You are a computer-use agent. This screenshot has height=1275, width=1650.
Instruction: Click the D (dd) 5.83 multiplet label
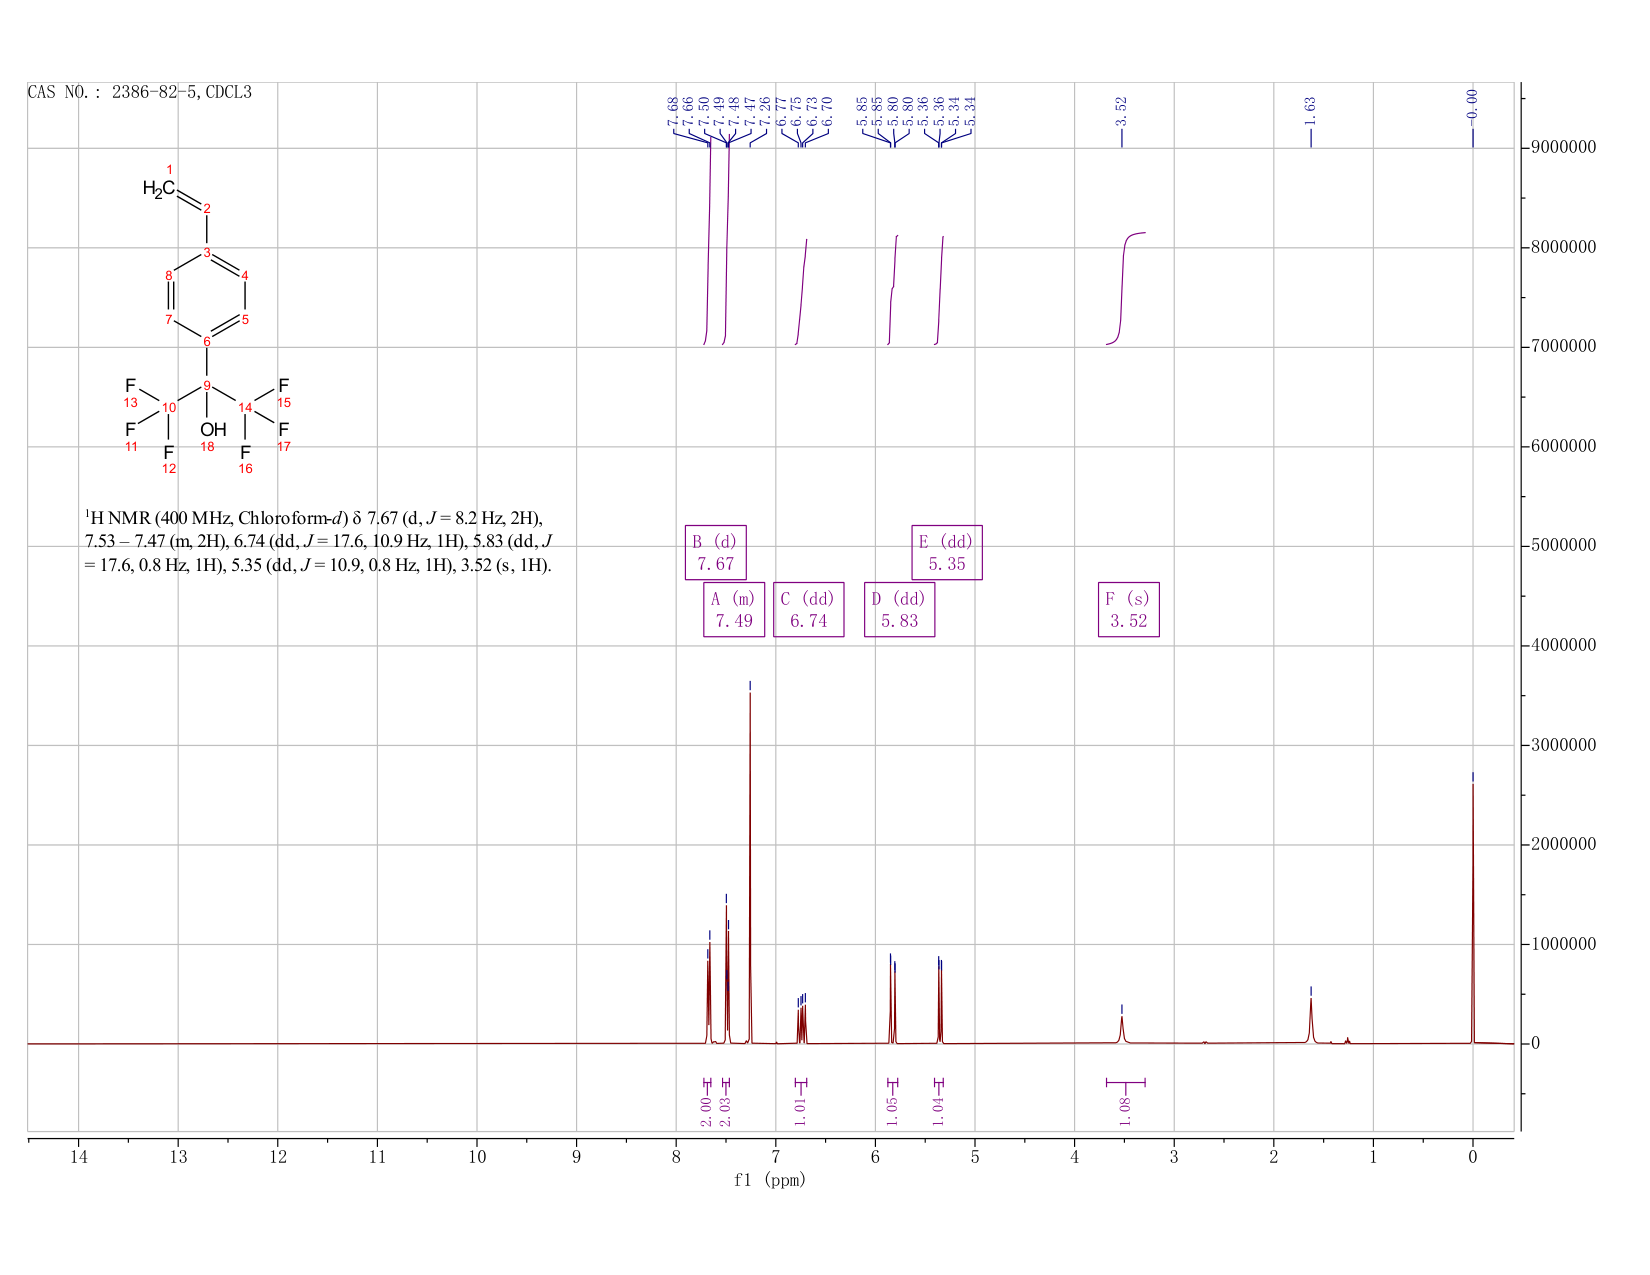tap(899, 609)
